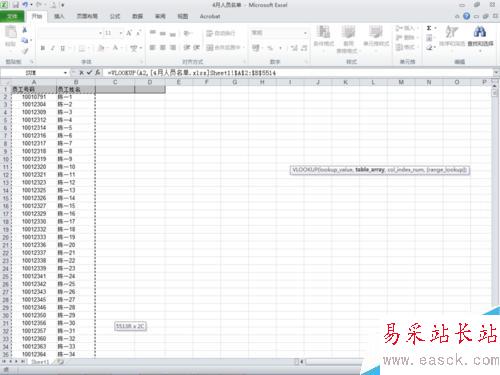Viewport: 500px width, 375px height.
Task: Click the Comma Style icon
Action: pyautogui.click(x=280, y=48)
